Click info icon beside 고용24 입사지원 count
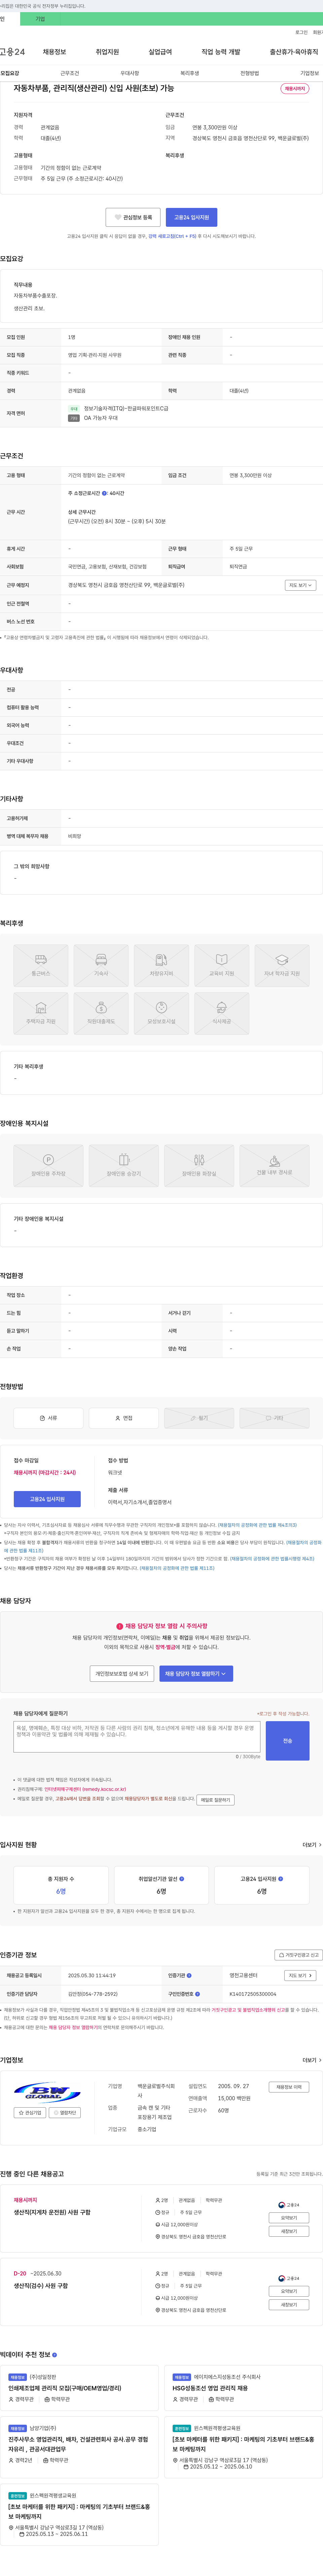Viewport: 323px width, 2576px height. click(280, 1879)
